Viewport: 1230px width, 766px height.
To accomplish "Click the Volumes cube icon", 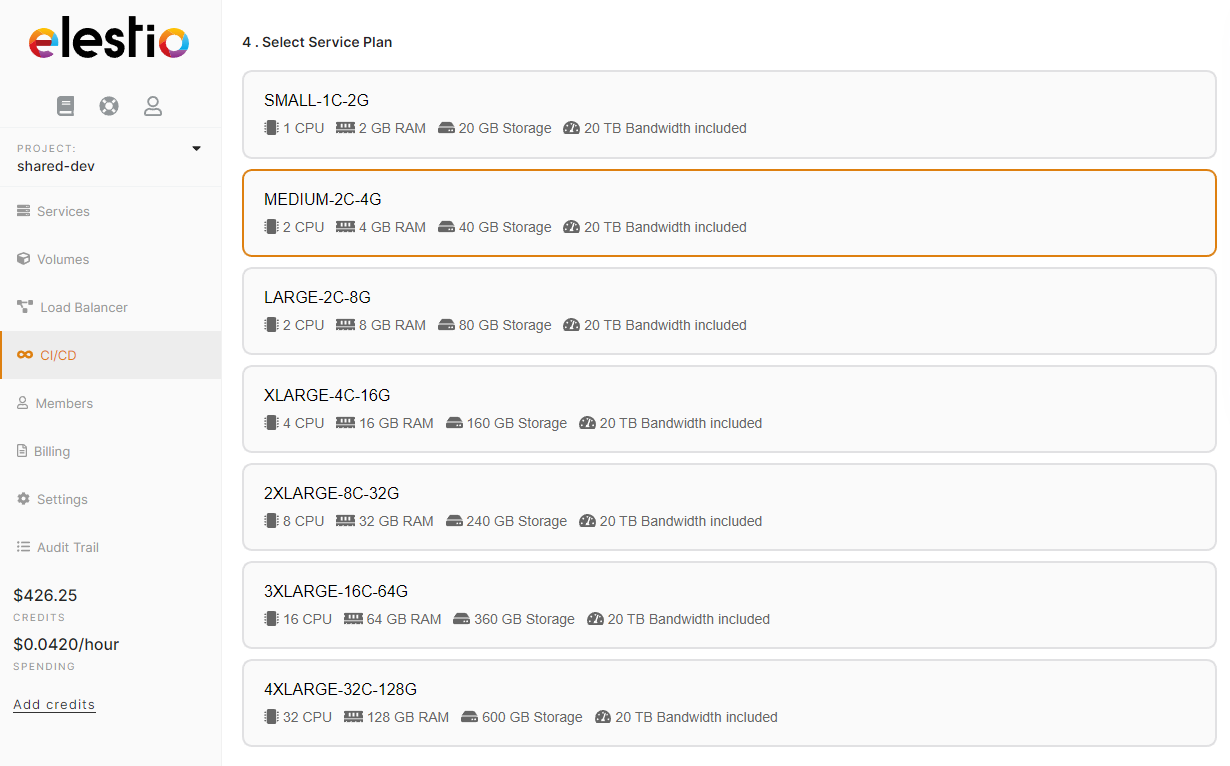I will pyautogui.click(x=24, y=259).
